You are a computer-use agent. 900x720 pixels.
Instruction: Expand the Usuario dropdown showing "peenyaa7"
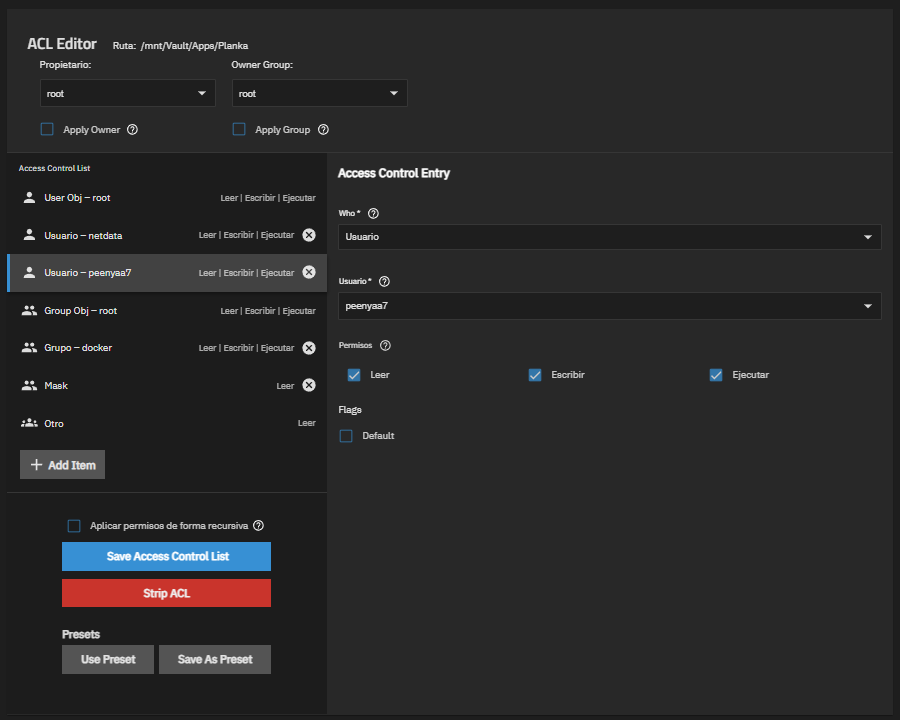610,306
